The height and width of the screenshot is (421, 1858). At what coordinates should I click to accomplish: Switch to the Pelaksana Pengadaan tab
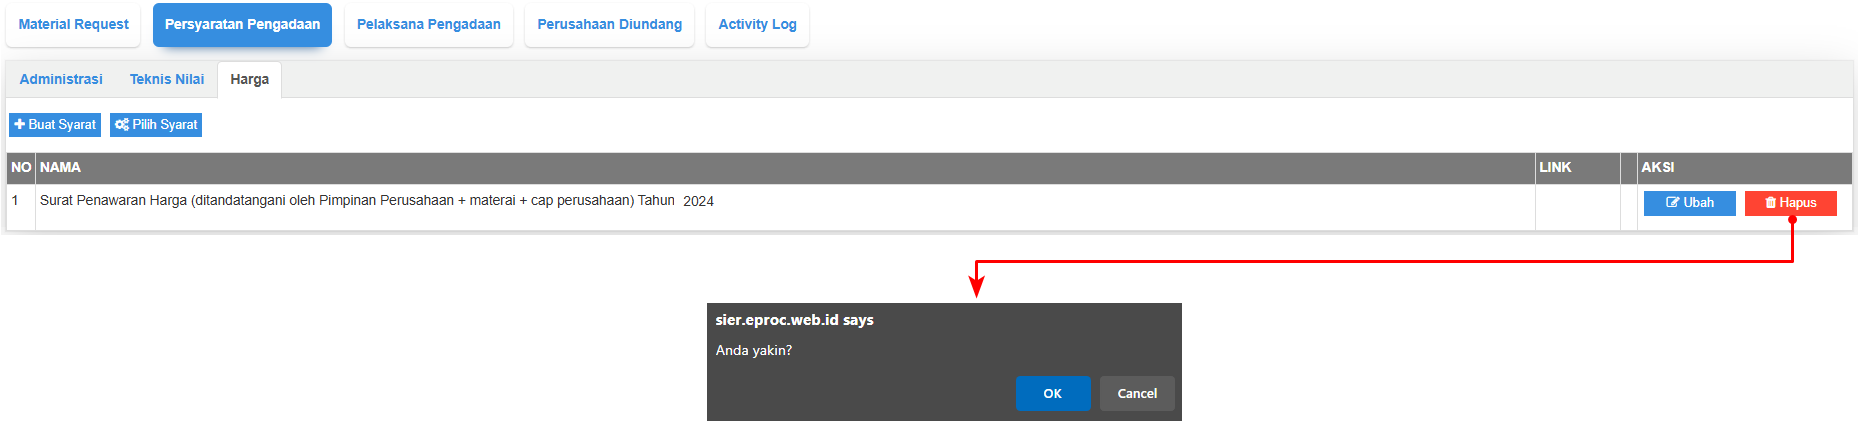pos(428,25)
